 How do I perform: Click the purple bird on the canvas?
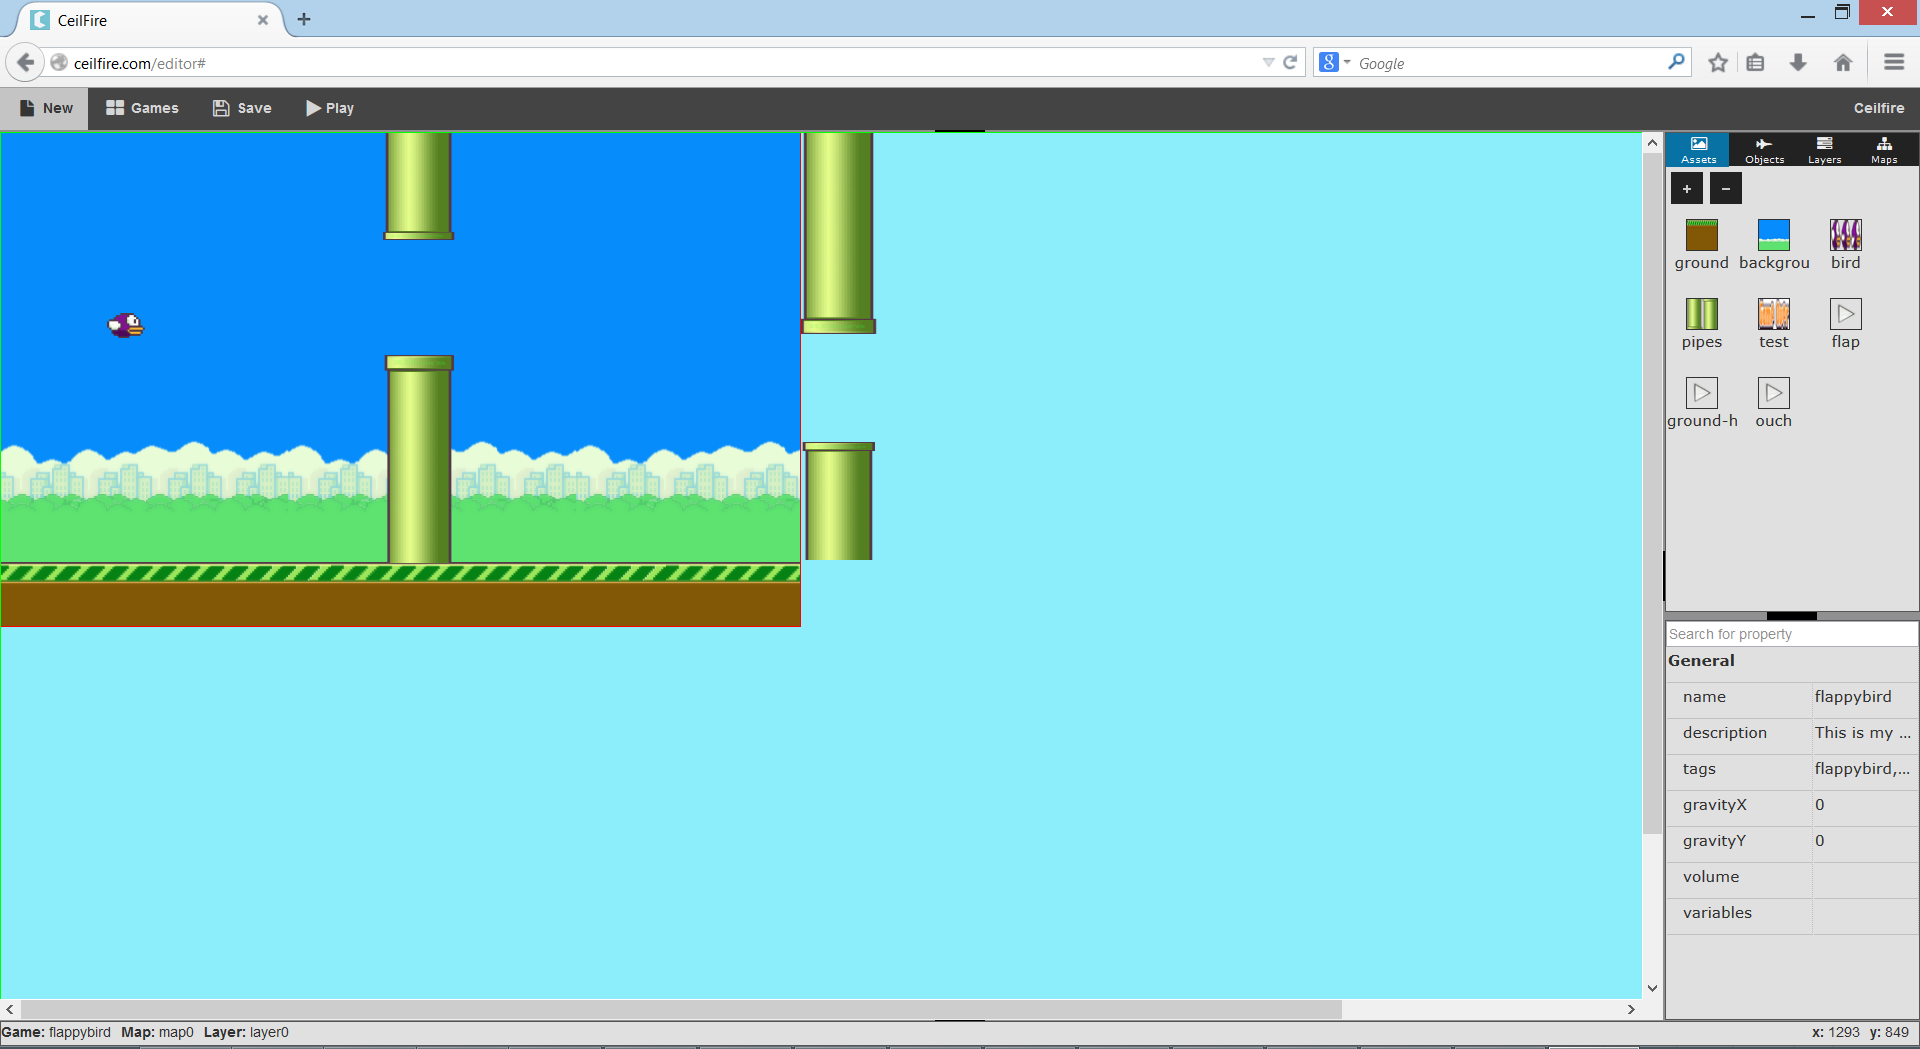tap(126, 325)
